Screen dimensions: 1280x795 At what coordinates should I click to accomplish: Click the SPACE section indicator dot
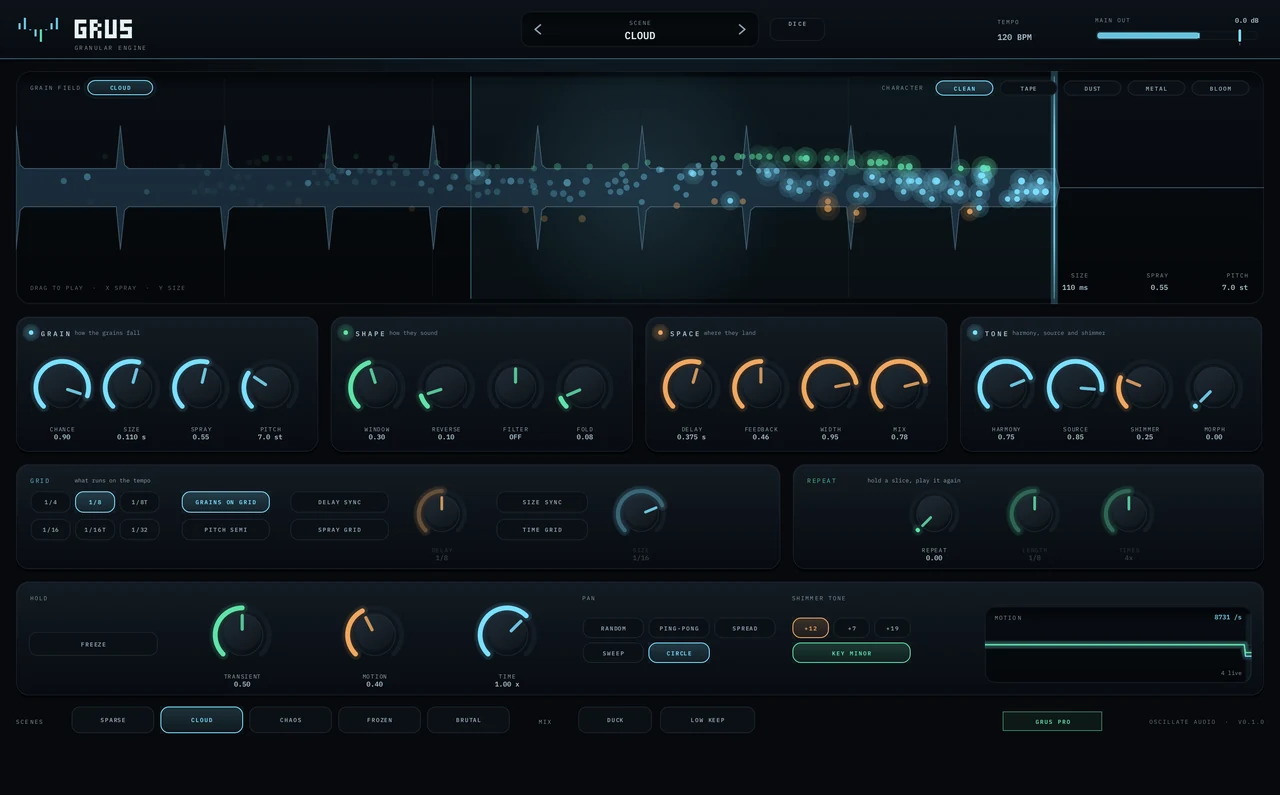pyautogui.click(x=660, y=333)
